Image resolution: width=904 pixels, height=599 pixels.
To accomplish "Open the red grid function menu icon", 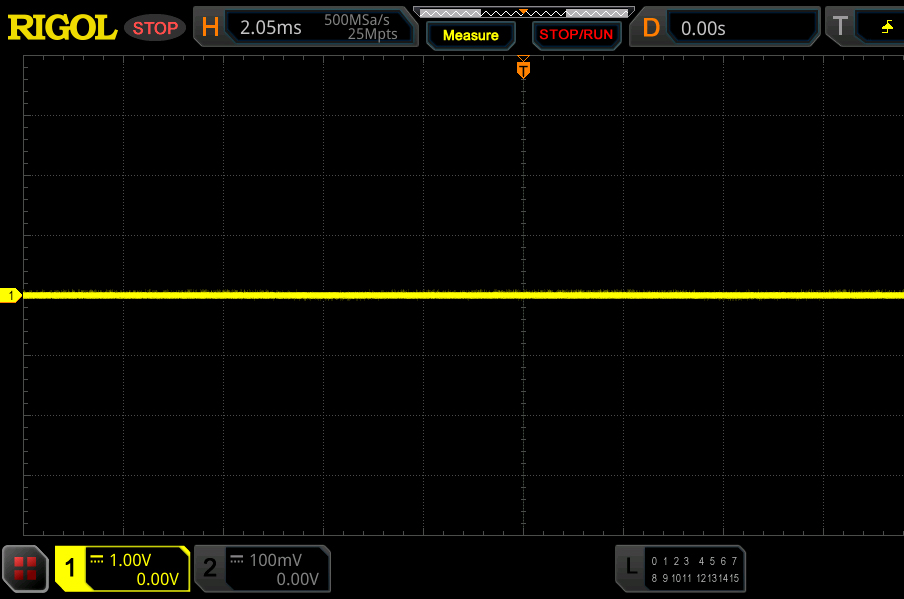I will pos(25,568).
